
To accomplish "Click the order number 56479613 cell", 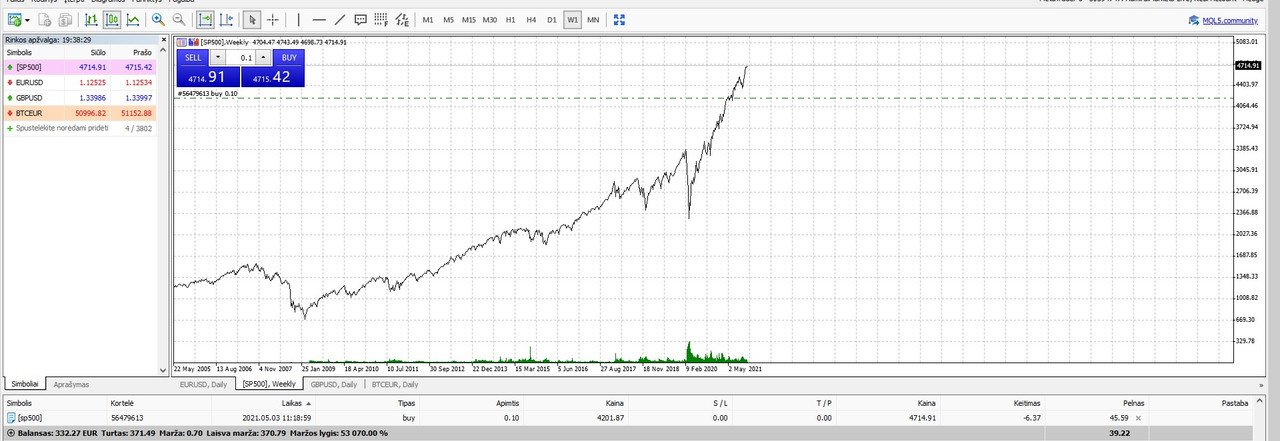I will click(x=127, y=417).
